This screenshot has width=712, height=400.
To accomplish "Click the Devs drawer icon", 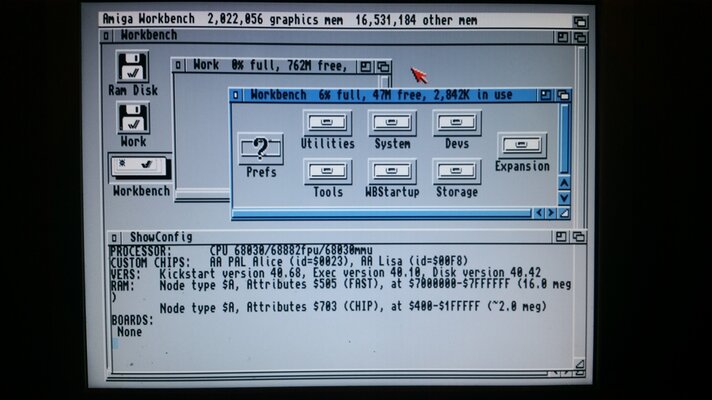I will coord(456,123).
